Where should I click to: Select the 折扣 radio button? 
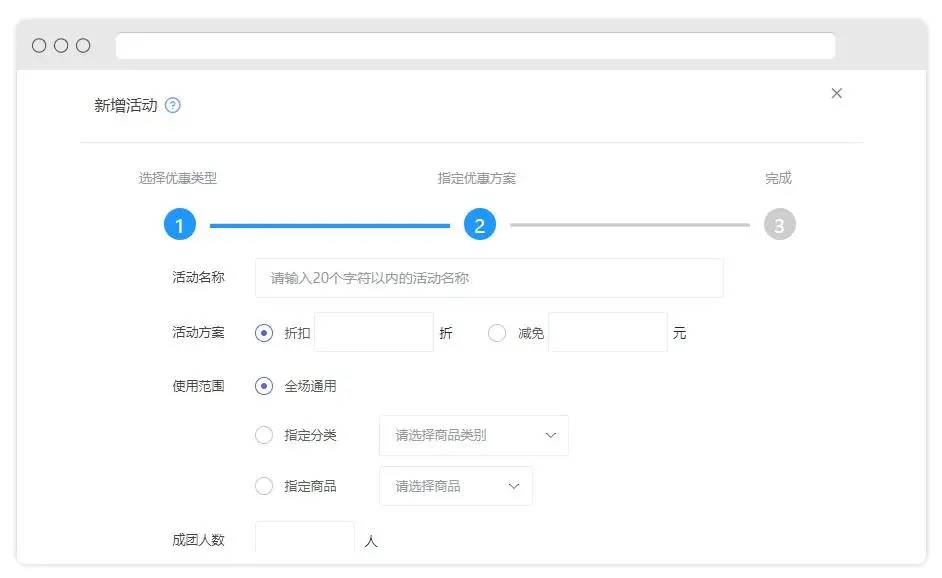(264, 333)
